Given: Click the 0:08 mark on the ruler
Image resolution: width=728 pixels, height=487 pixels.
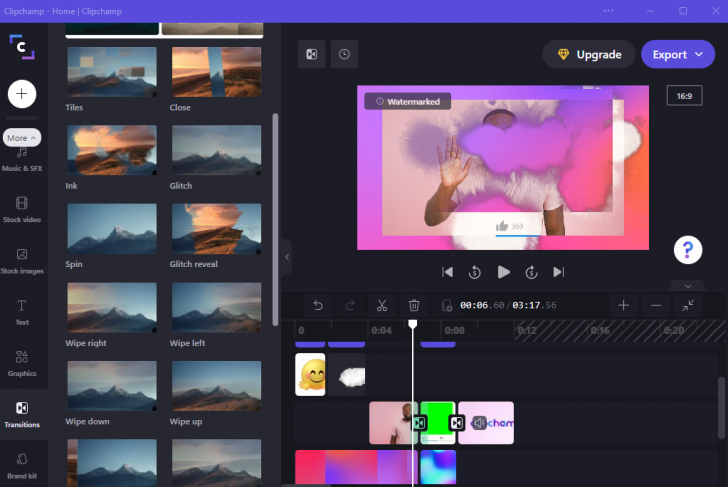Looking at the screenshot, I should (454, 331).
